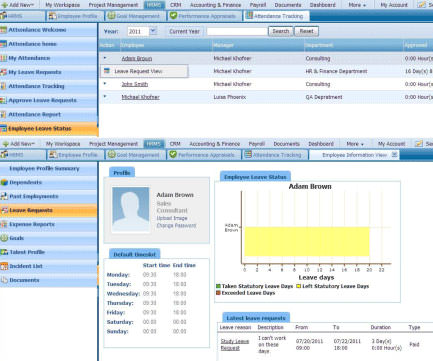Click the Leave Requests sidebar icon

tap(4, 210)
